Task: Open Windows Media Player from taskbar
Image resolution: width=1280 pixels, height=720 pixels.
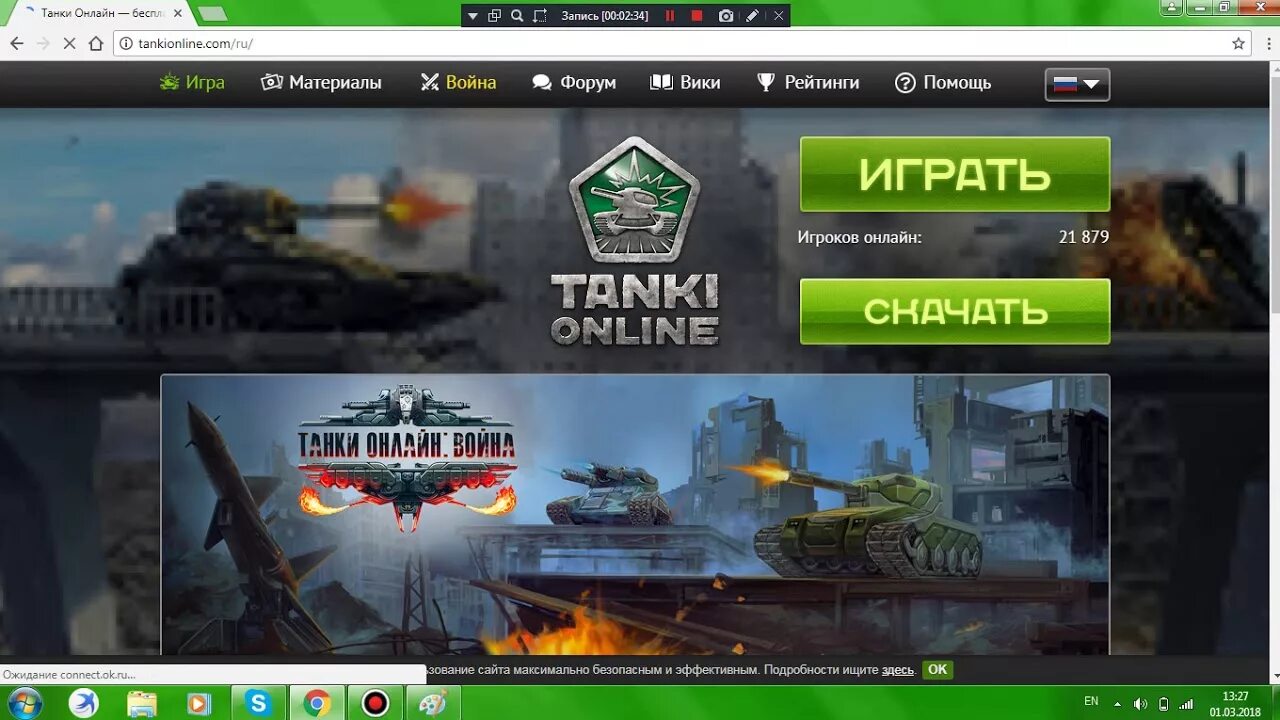Action: [x=199, y=703]
